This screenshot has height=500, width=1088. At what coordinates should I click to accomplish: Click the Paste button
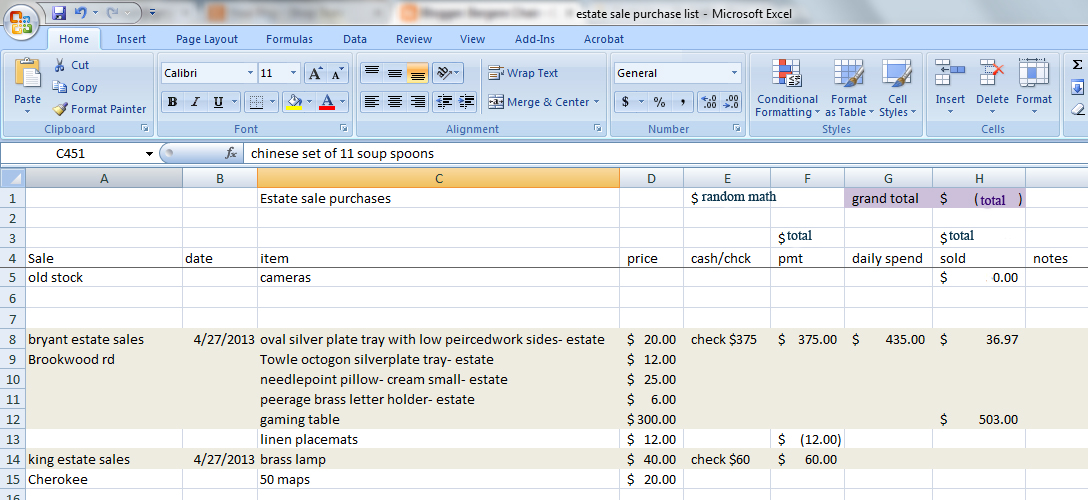pos(28,83)
